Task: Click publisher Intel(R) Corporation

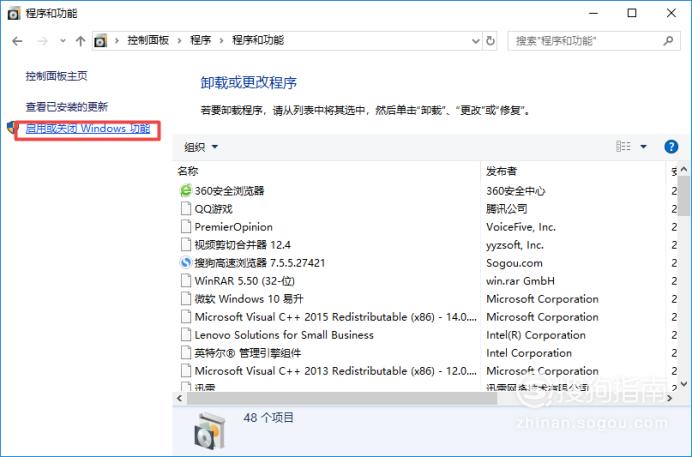Action: [x=536, y=335]
